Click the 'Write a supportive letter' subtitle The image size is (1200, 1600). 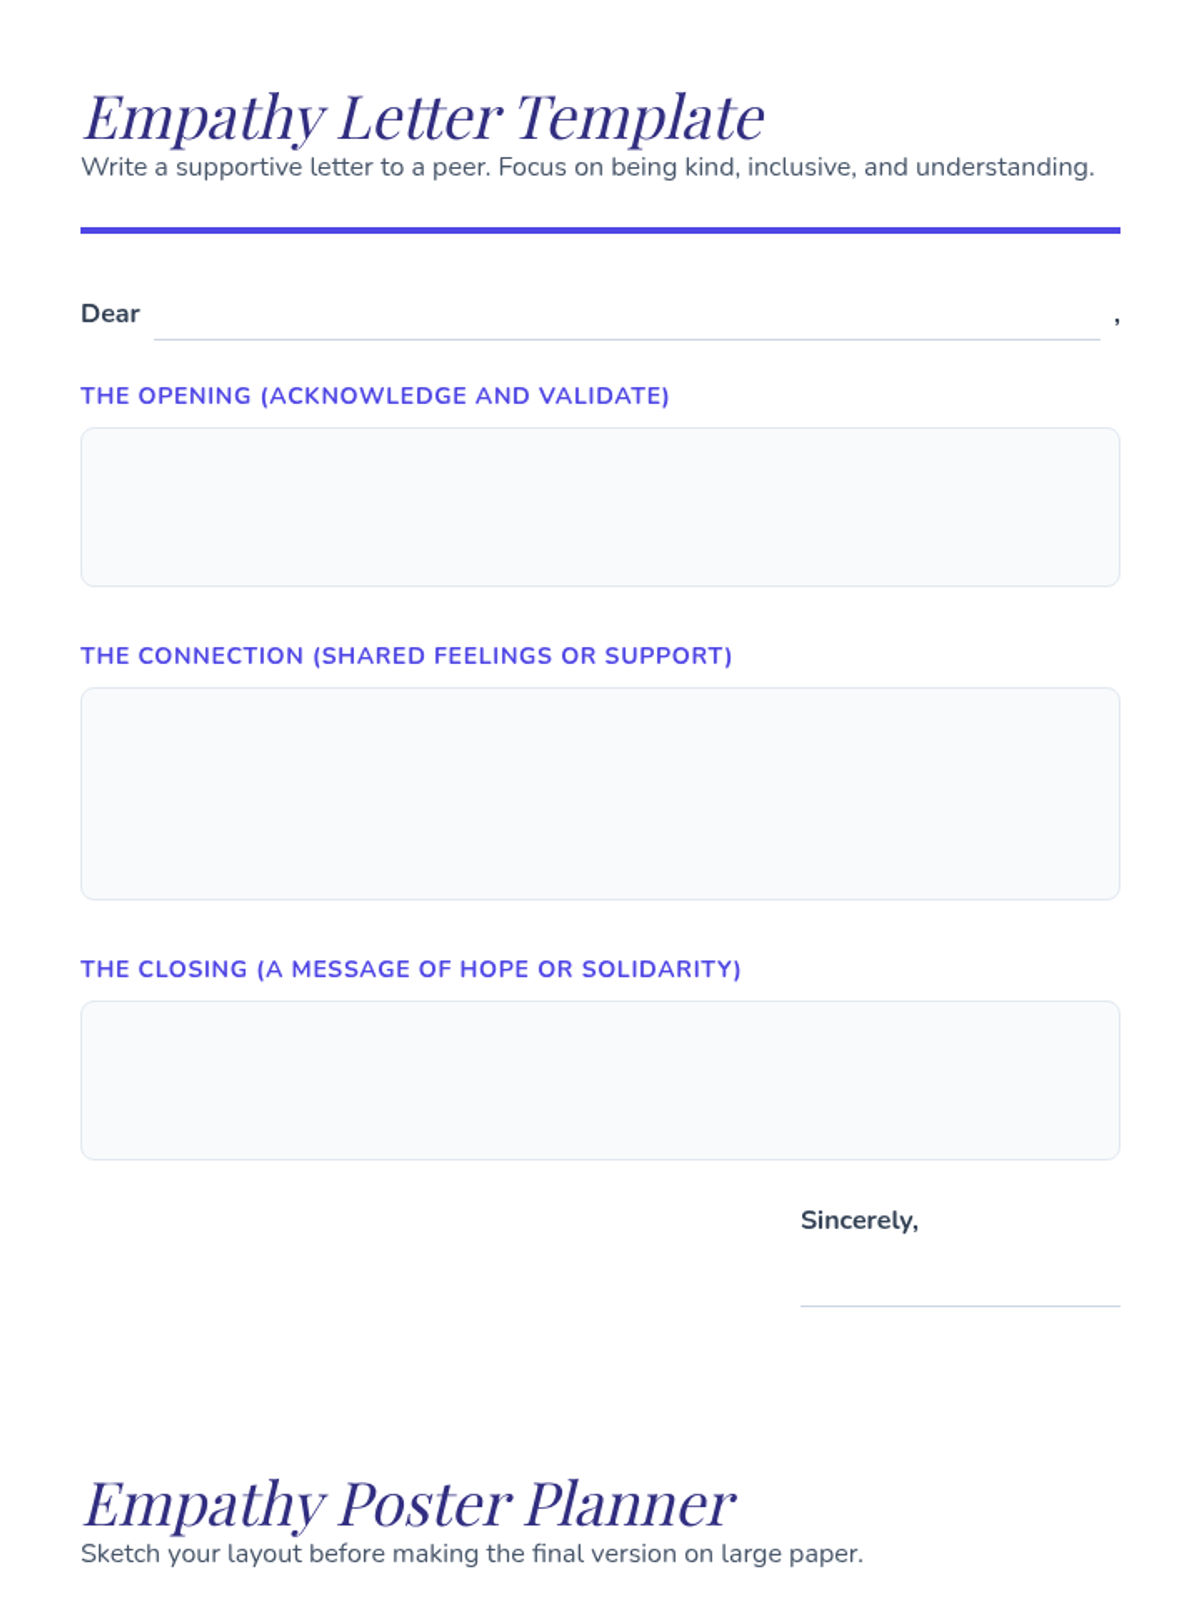point(587,167)
